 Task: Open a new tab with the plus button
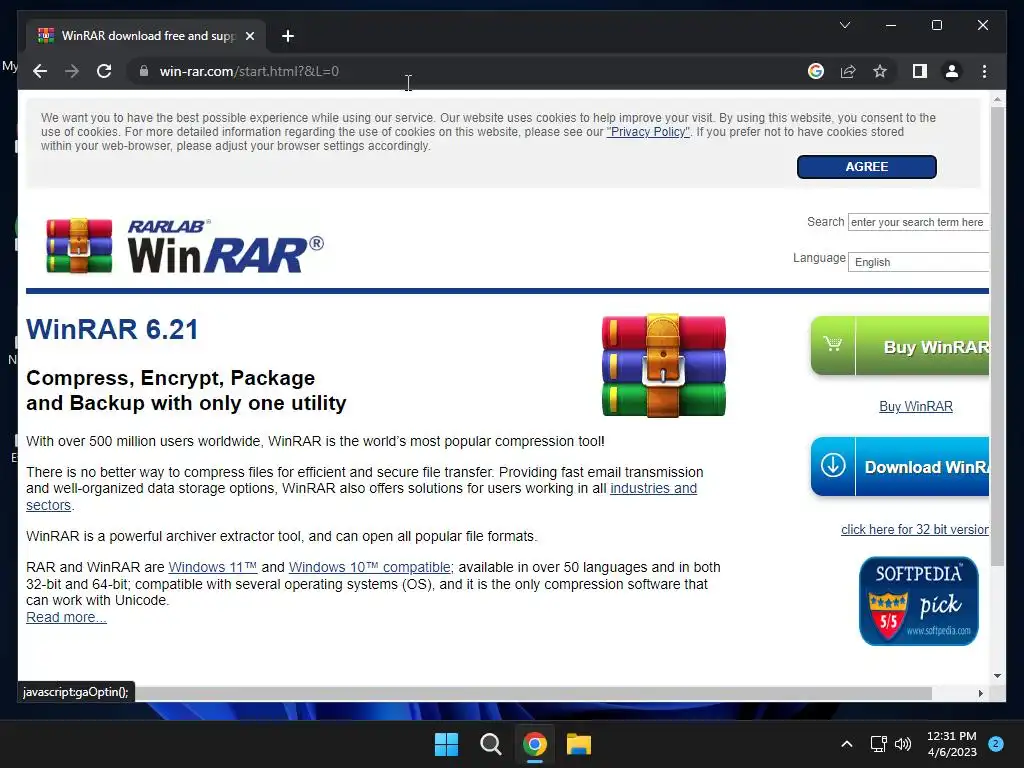287,36
